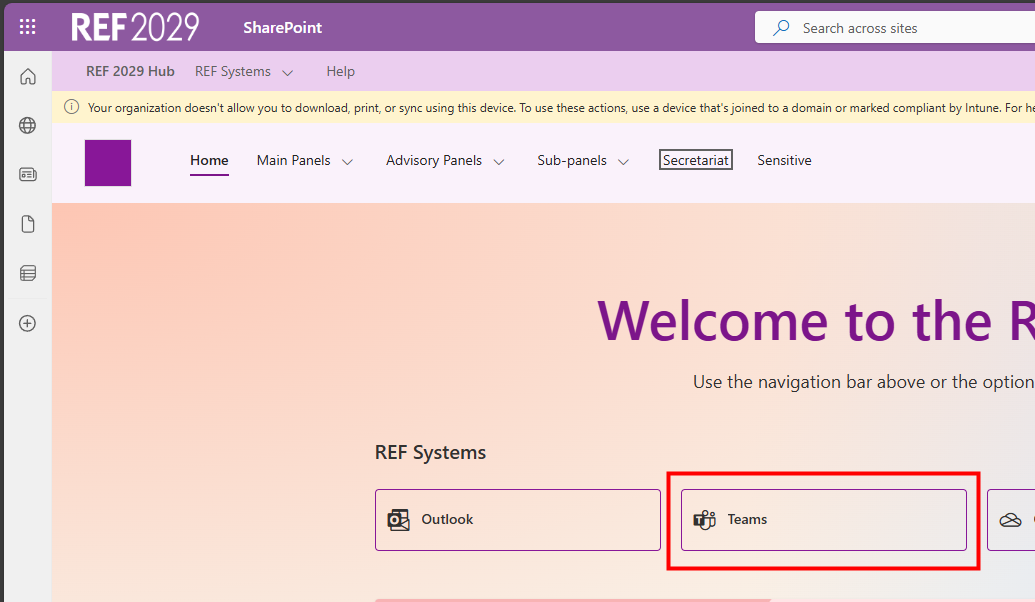
Task: Click the organization download restriction message
Action: tap(561, 108)
